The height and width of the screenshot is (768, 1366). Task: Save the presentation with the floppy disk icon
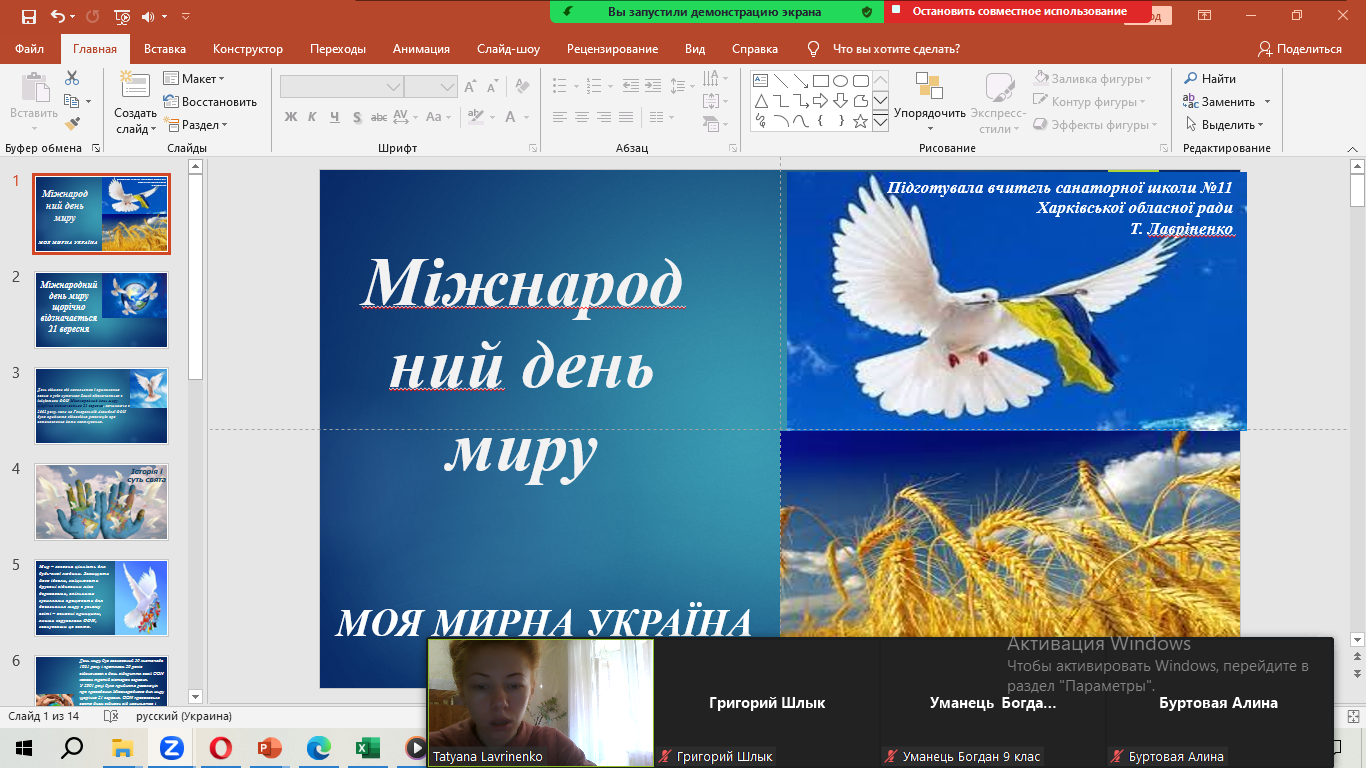28,16
